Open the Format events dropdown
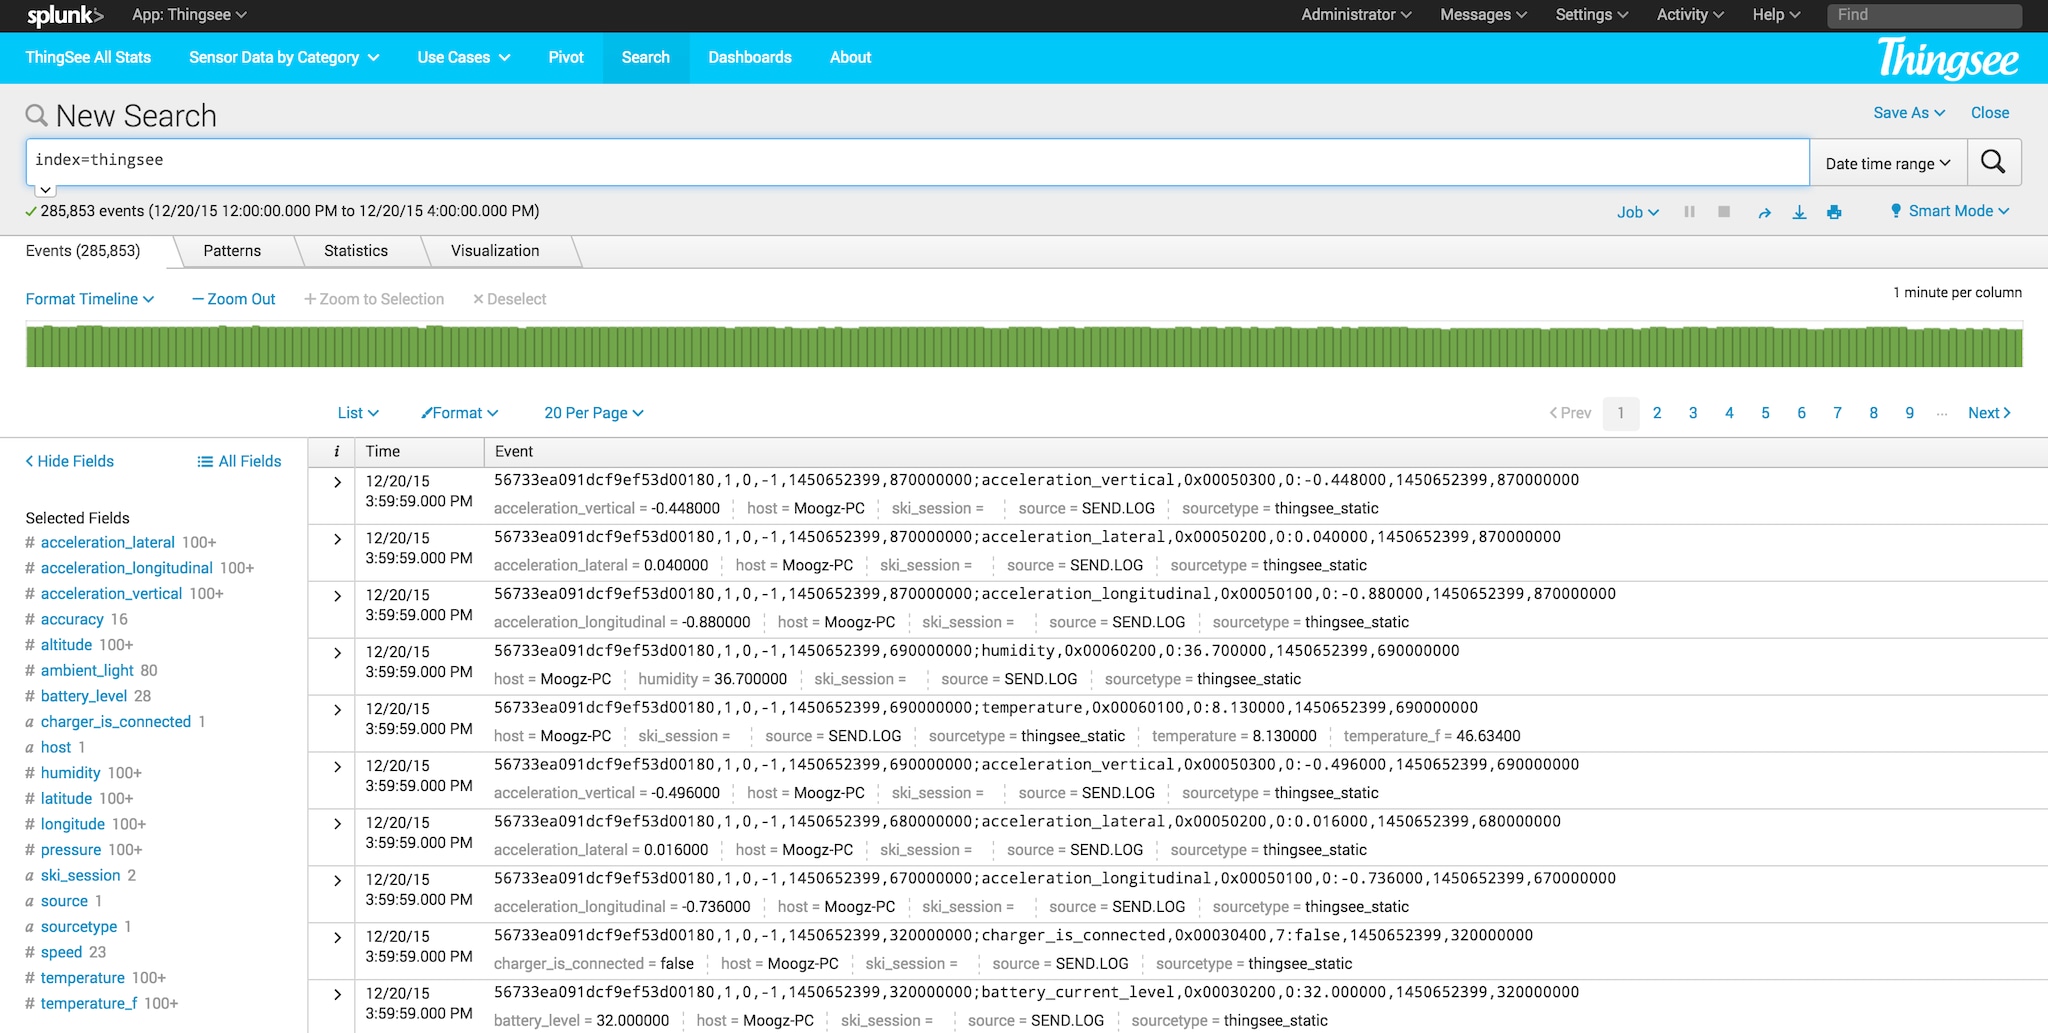This screenshot has width=2048, height=1033. (x=459, y=413)
